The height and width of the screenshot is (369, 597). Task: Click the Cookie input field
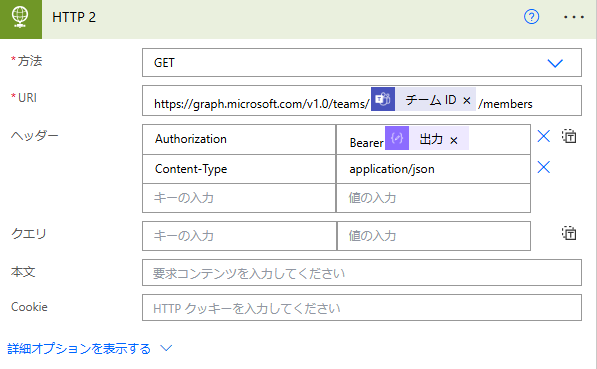click(x=362, y=308)
